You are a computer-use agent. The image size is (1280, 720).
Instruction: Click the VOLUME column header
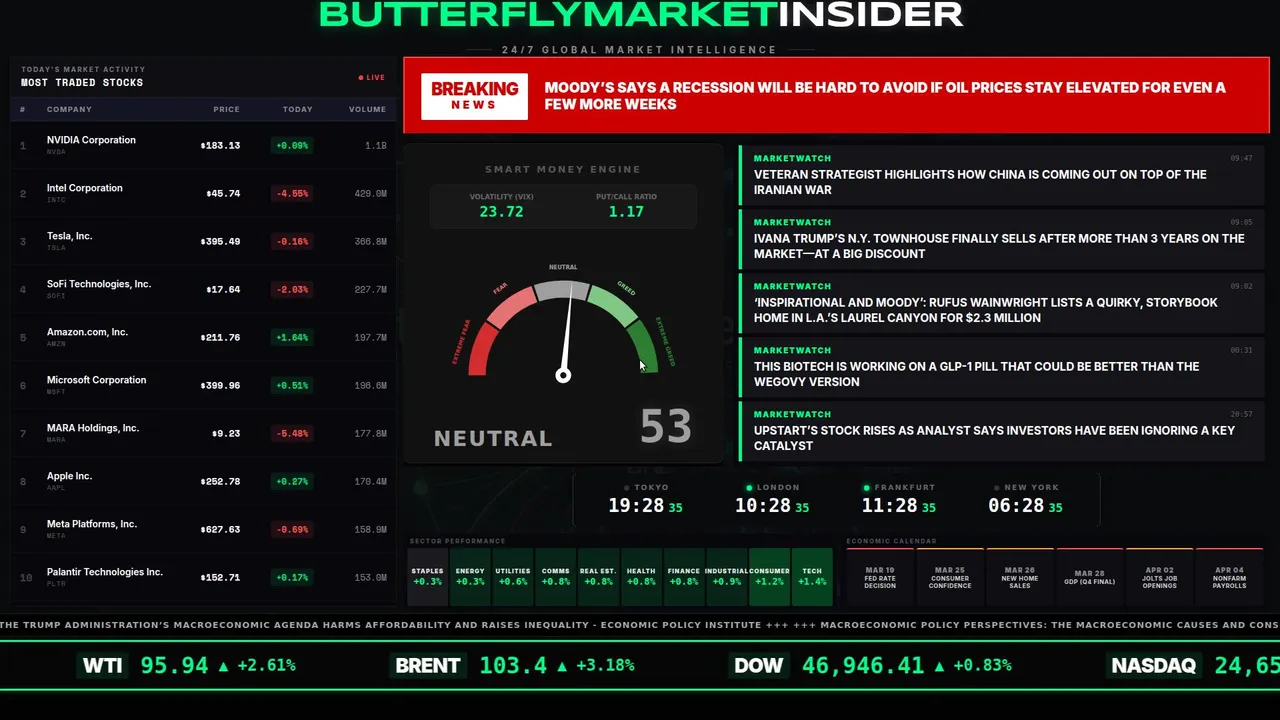coord(367,109)
